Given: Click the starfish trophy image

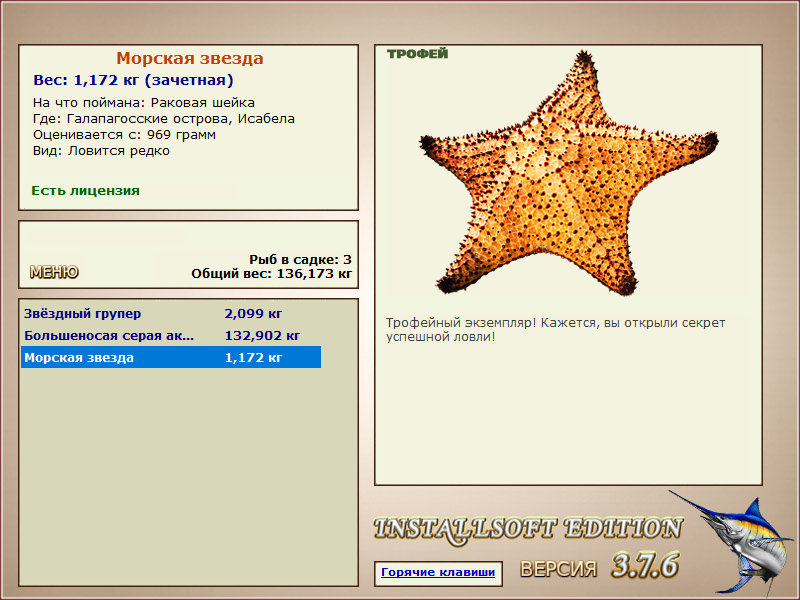Looking at the screenshot, I should tap(568, 173).
